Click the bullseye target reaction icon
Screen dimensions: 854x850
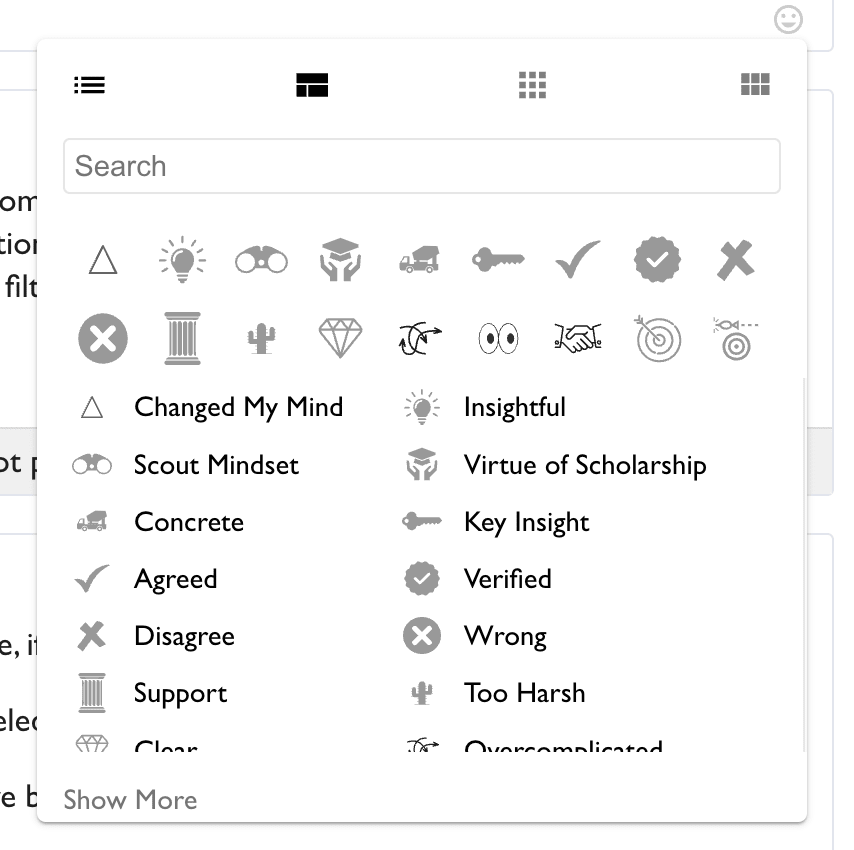coord(658,339)
